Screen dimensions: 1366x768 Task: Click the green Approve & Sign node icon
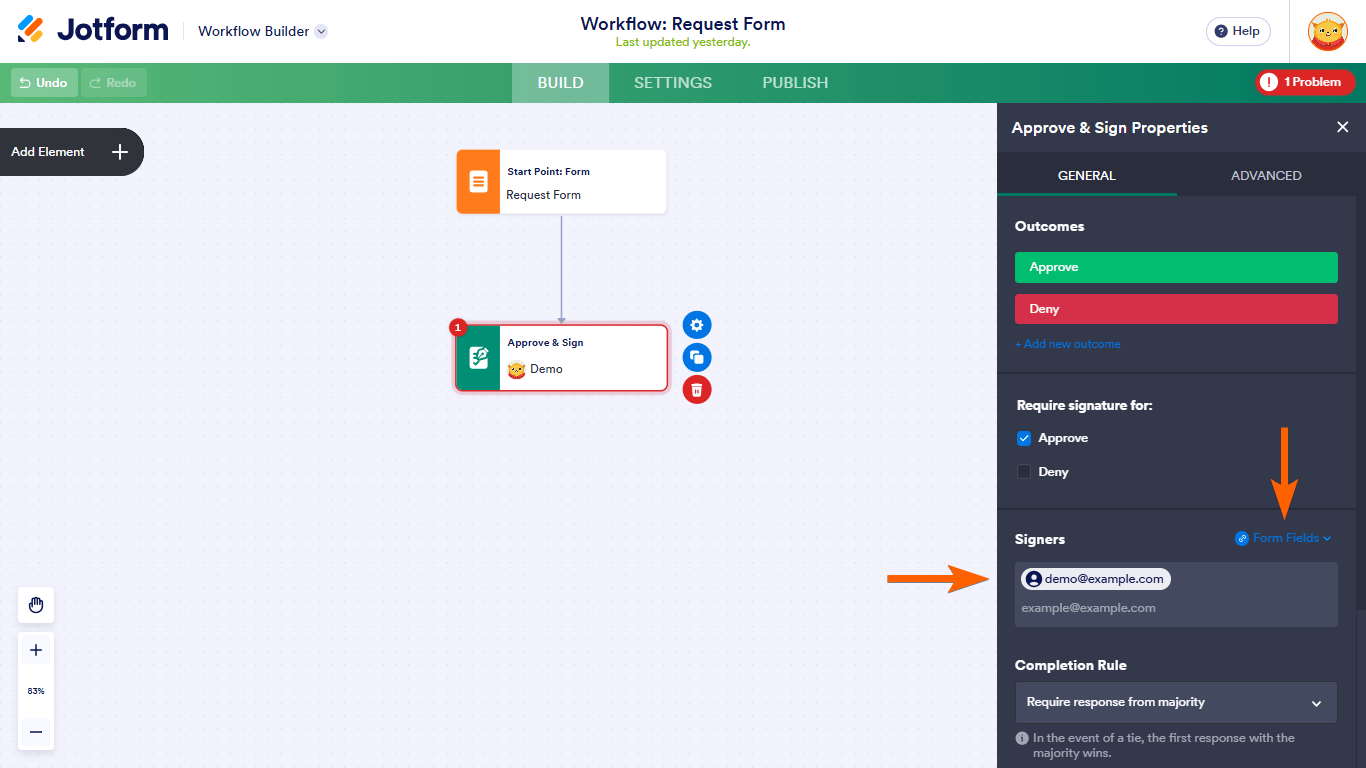click(478, 357)
